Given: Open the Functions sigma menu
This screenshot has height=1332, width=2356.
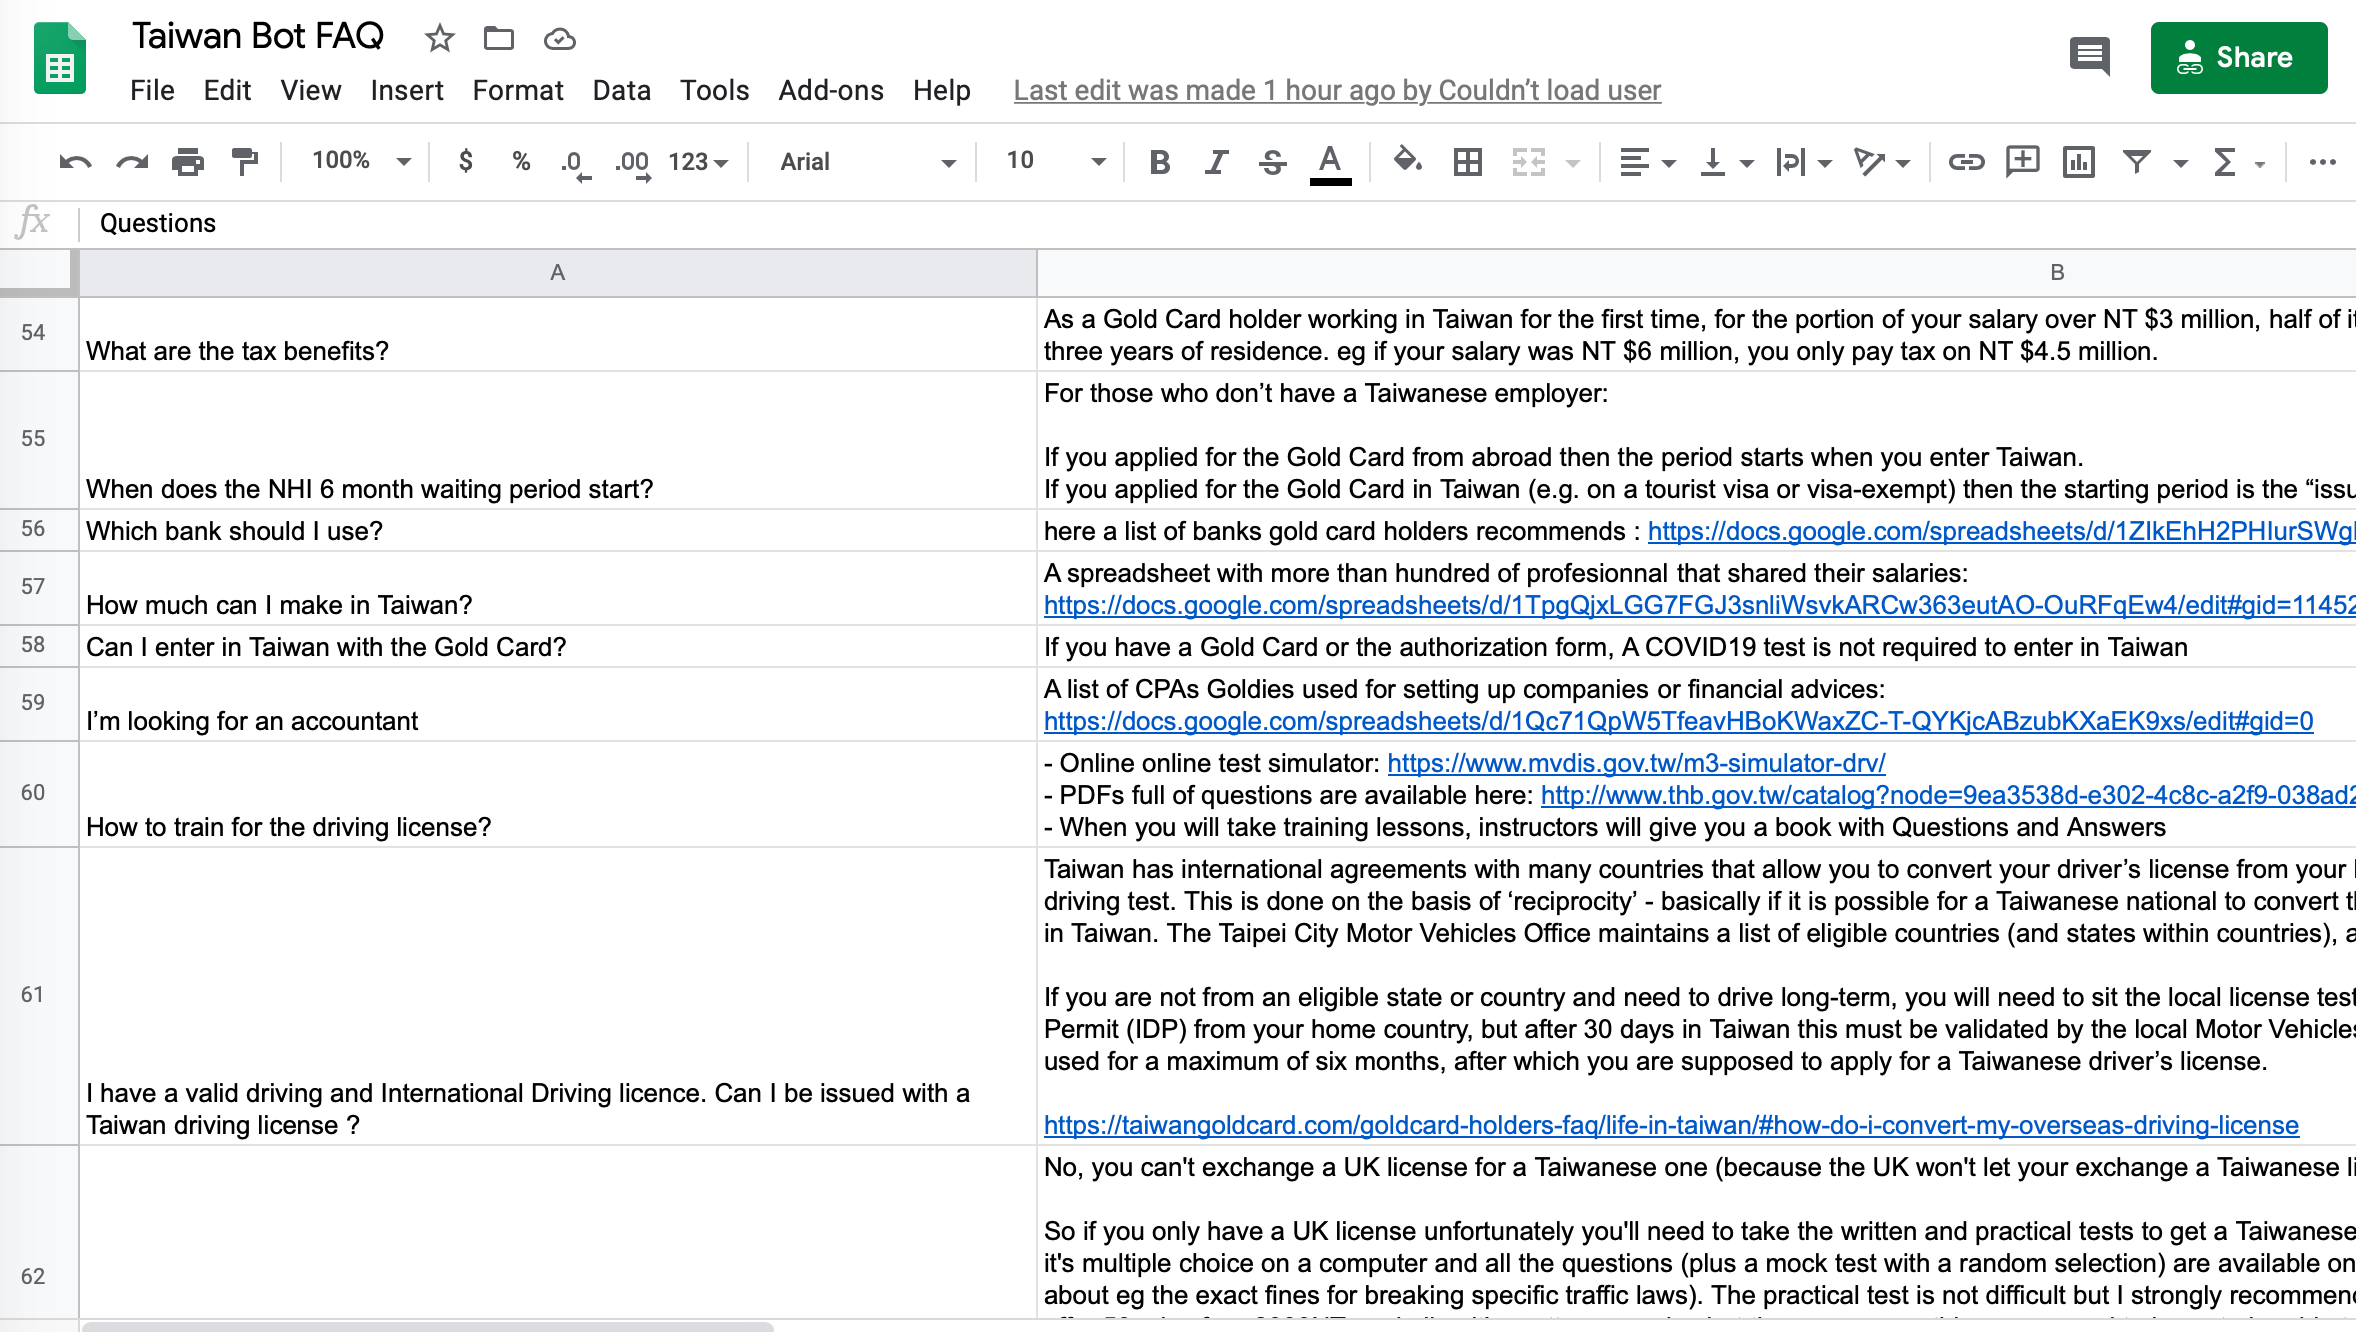Looking at the screenshot, I should tap(2238, 162).
